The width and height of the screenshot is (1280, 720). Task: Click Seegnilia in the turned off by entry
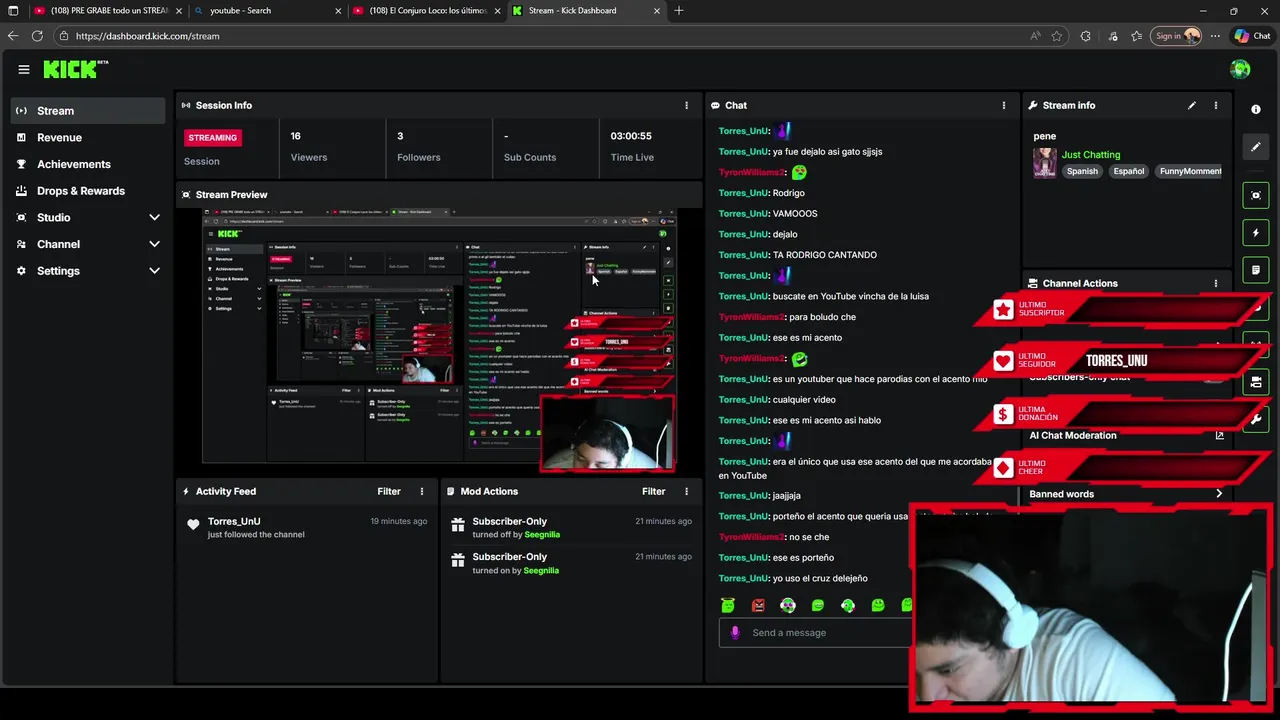pyautogui.click(x=542, y=535)
